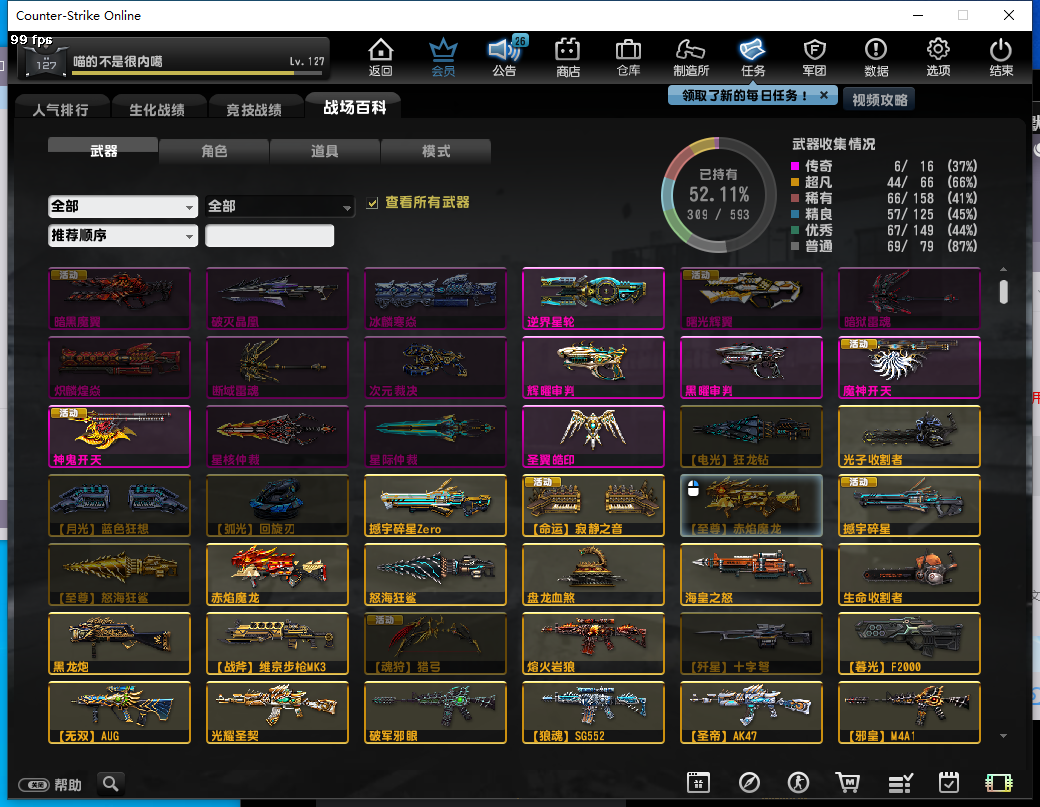1040x807 pixels.
Task: Select the 圣翼皓印 weapon card
Action: [x=593, y=436]
